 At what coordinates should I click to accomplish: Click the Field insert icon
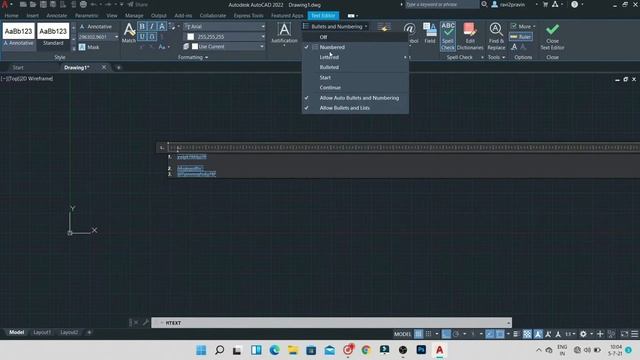[430, 33]
